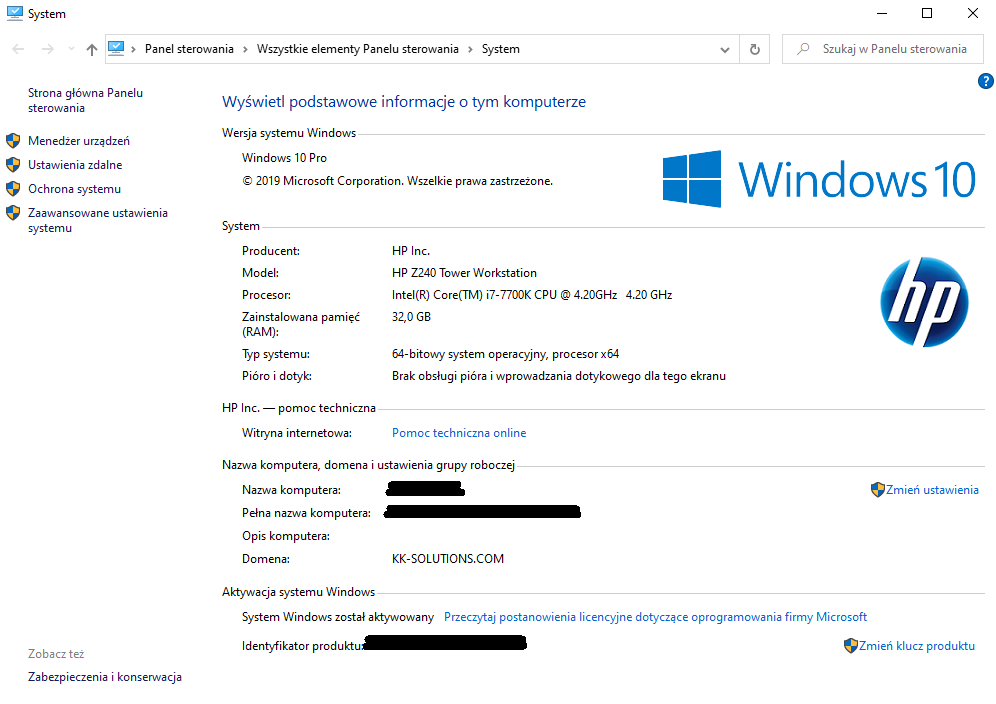Click Zmień ustawienia link
The image size is (996, 704).
pyautogui.click(x=932, y=490)
